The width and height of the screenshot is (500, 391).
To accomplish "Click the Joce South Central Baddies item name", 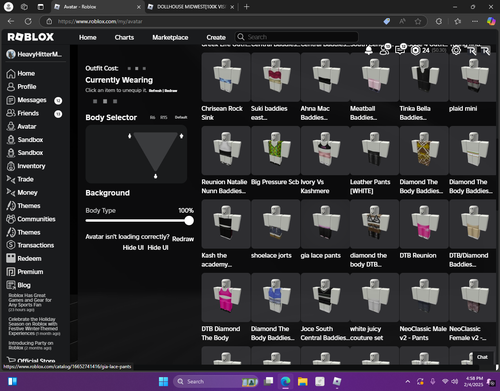I will (324, 333).
